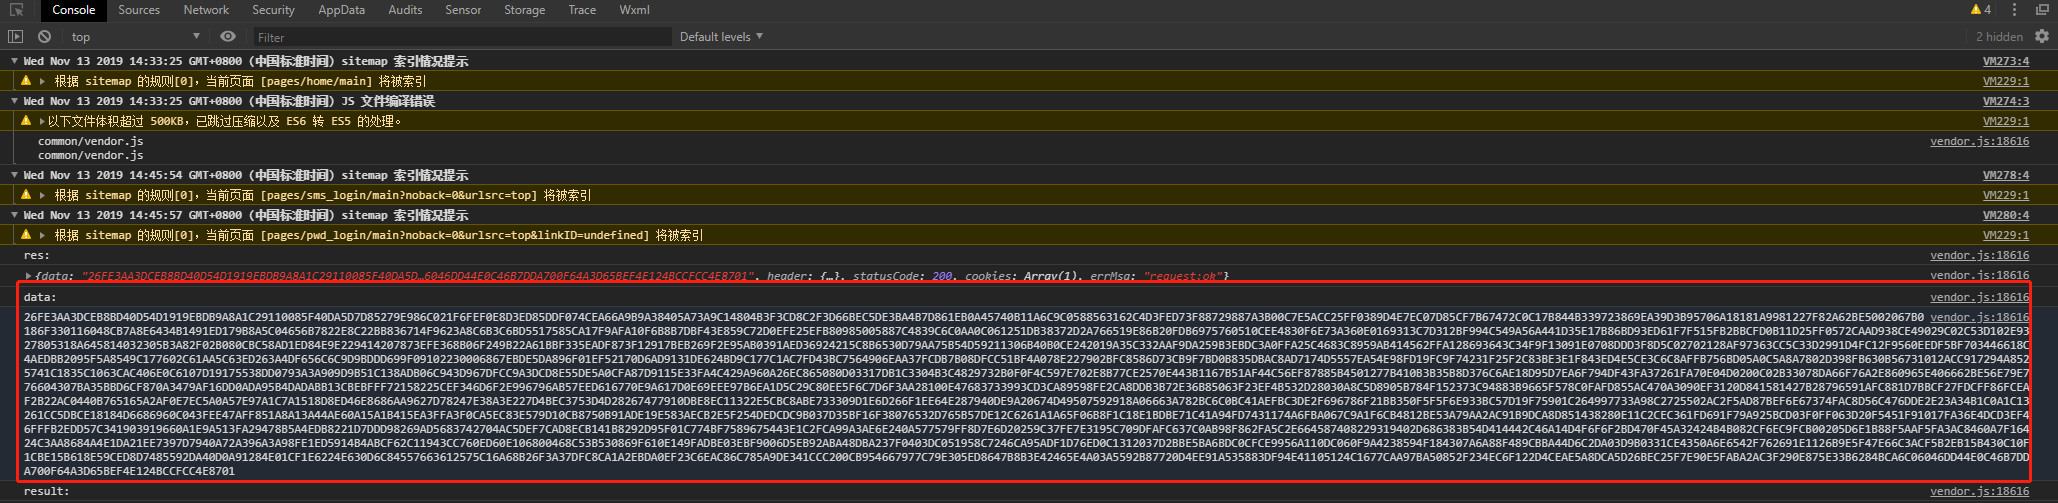The height and width of the screenshot is (503, 2058).
Task: Switch to the Security tab
Action: [273, 10]
